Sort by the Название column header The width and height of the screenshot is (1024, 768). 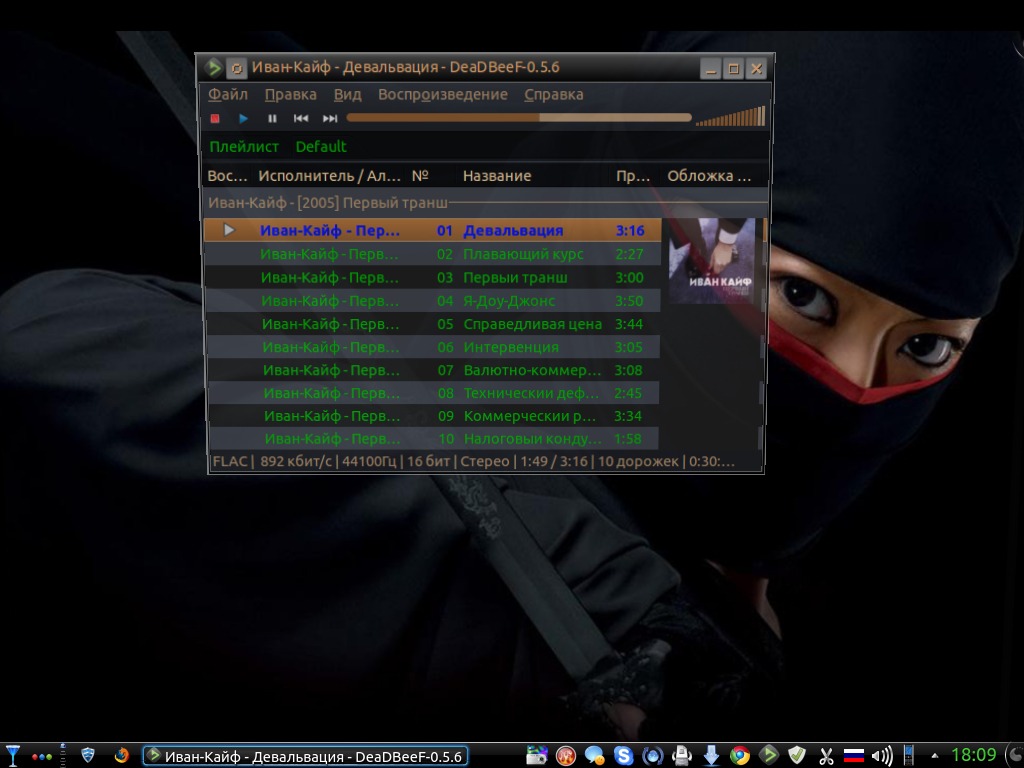click(x=497, y=176)
